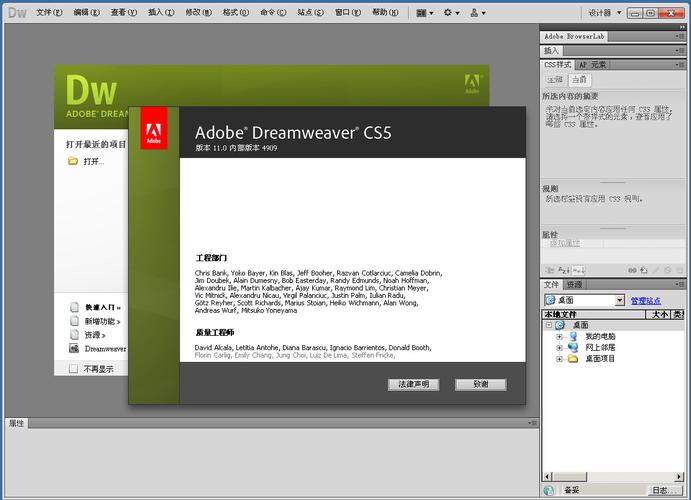The height and width of the screenshot is (500, 691).
Task: Click the 法律声明 button in About dialog
Action: [414, 384]
